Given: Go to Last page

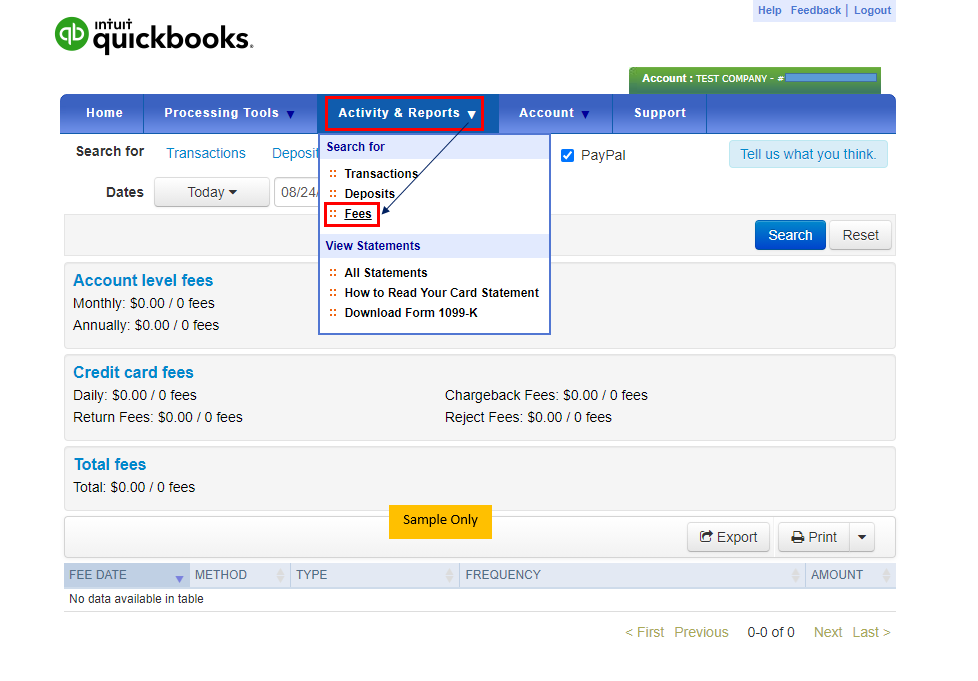Looking at the screenshot, I should click(871, 632).
